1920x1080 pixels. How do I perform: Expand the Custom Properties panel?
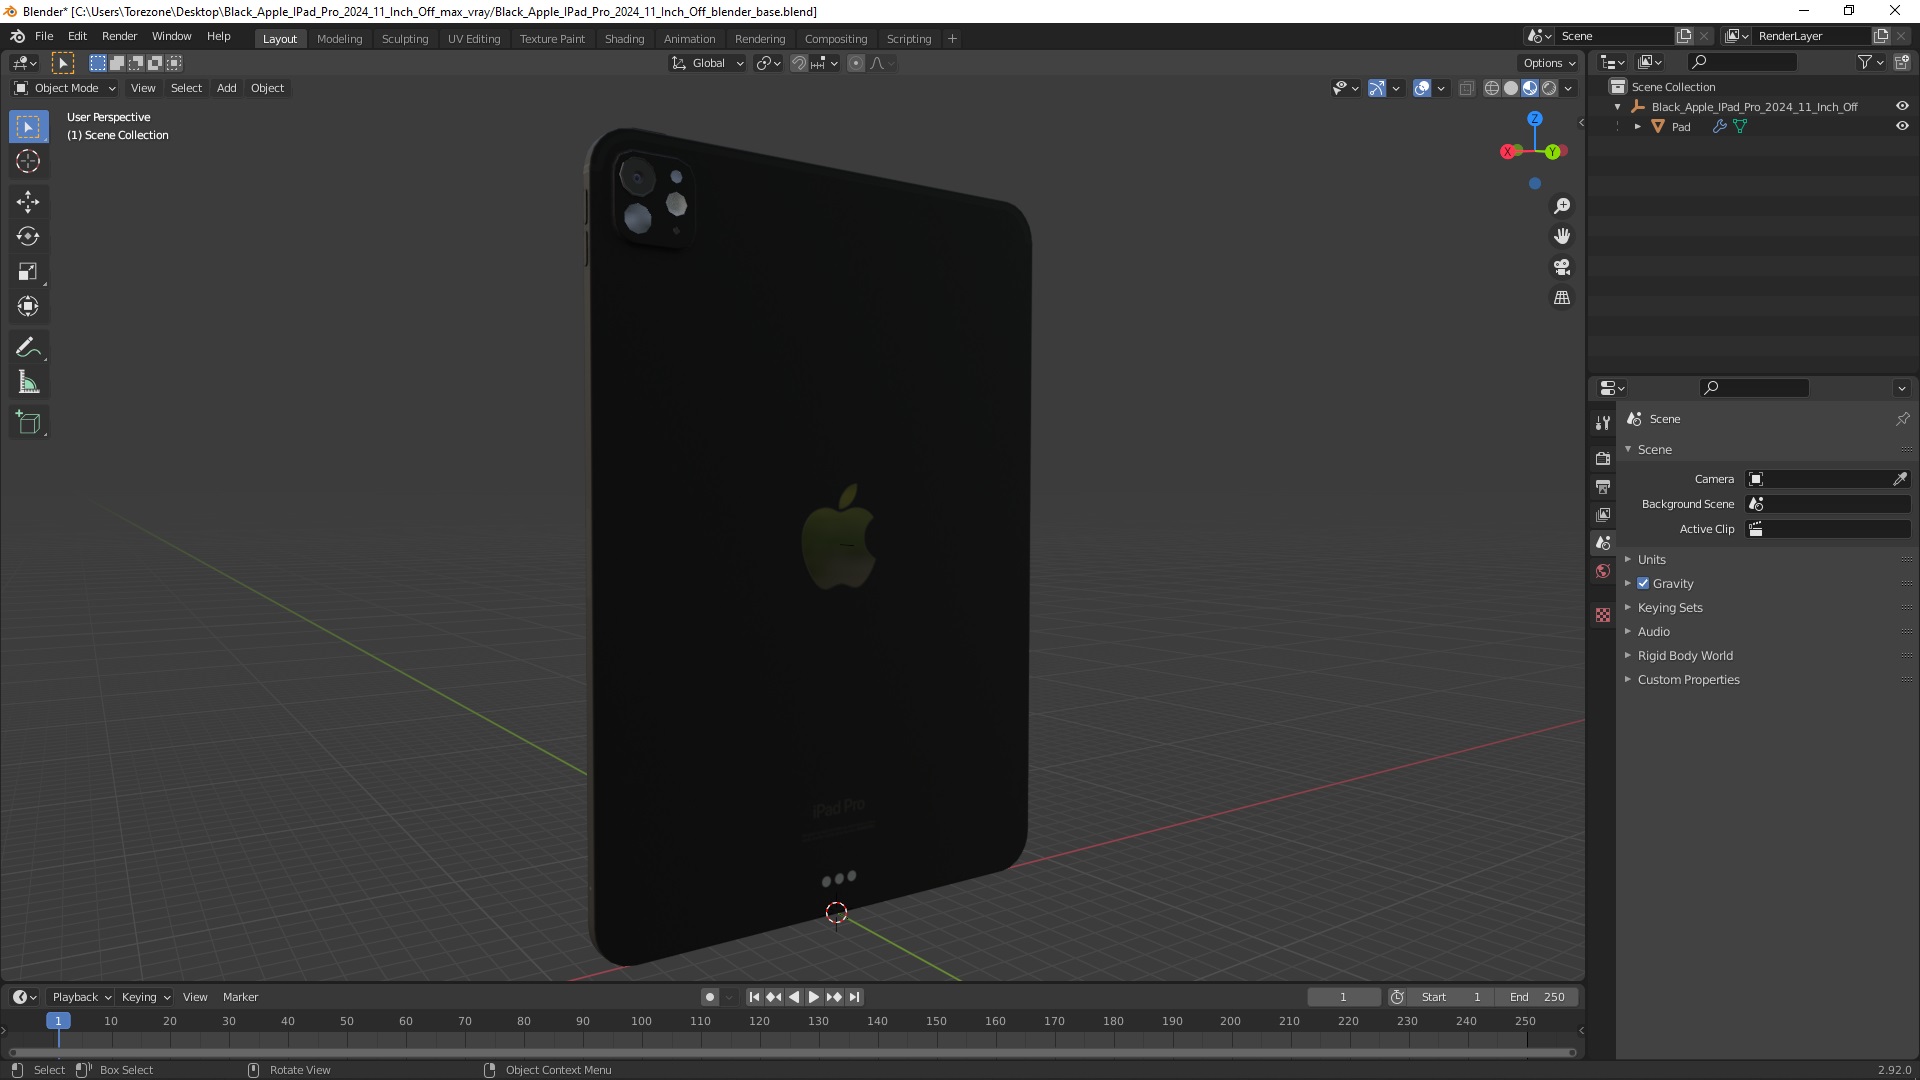coord(1688,679)
